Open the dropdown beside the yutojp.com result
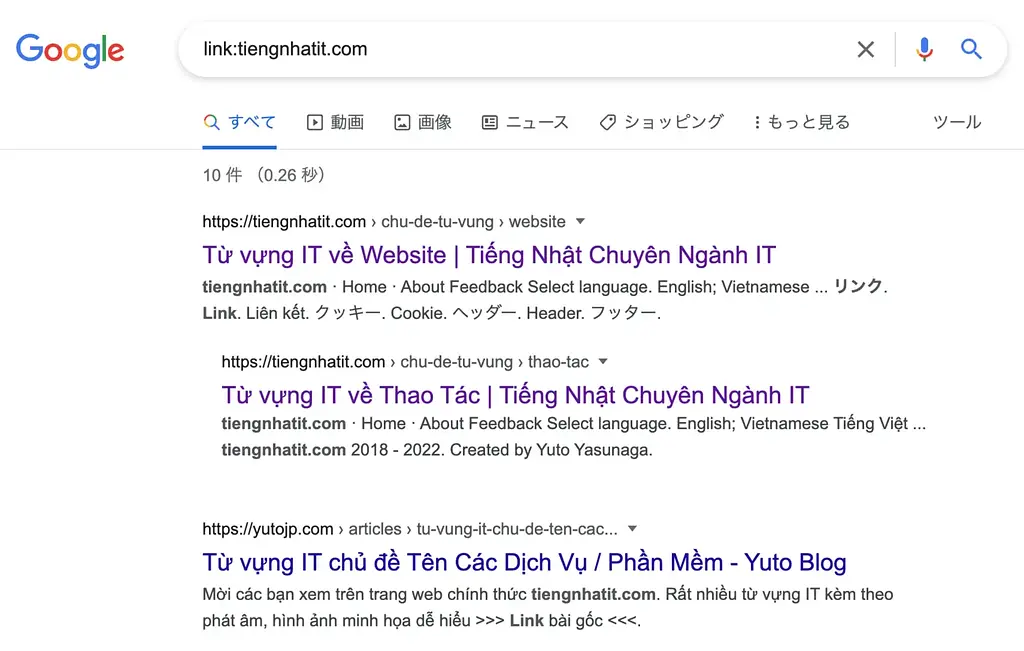 [633, 528]
